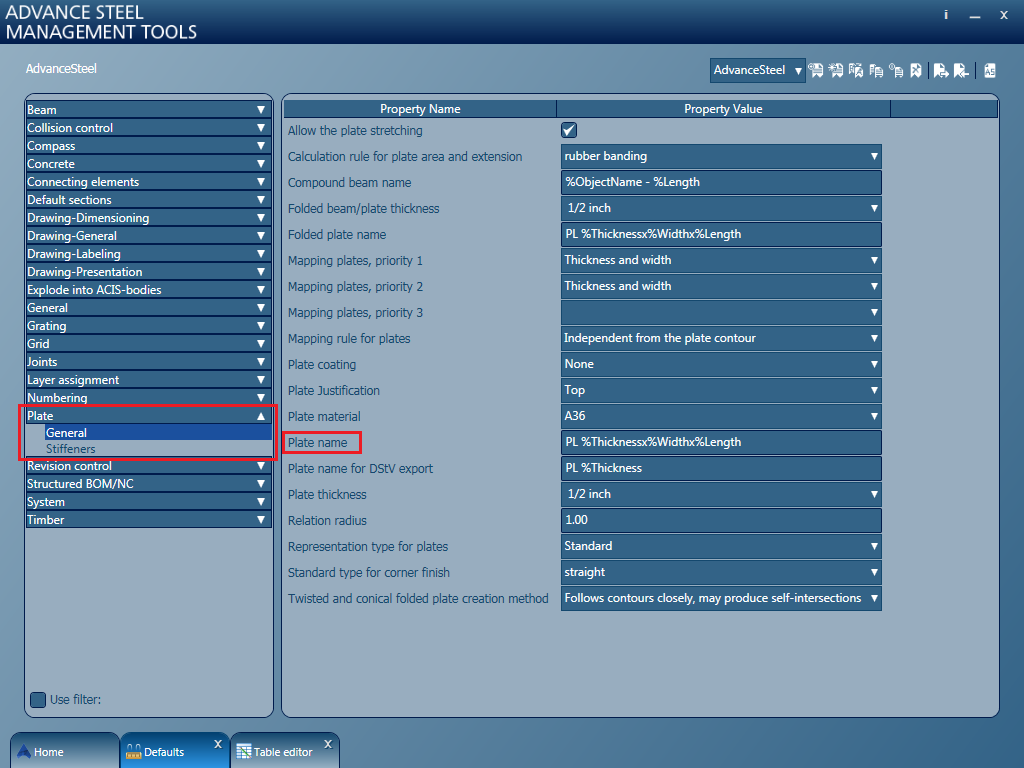The height and width of the screenshot is (768, 1024).
Task: Open the Plate coating dropdown showing None
Action: click(721, 364)
